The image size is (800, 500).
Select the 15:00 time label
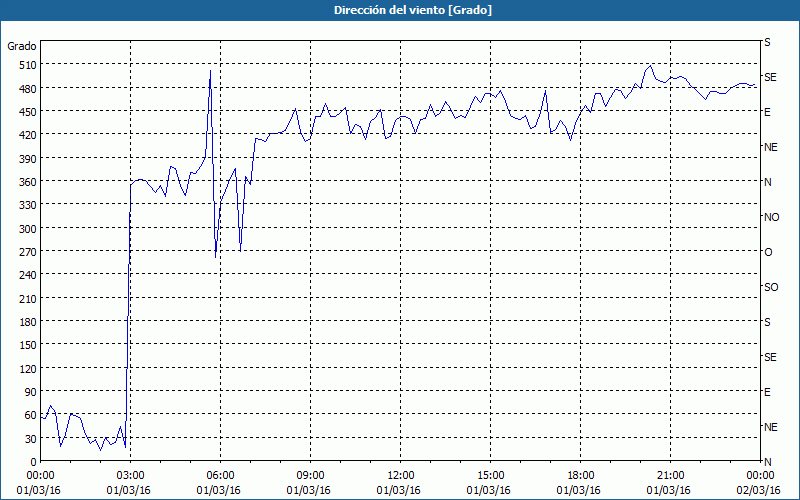490,477
